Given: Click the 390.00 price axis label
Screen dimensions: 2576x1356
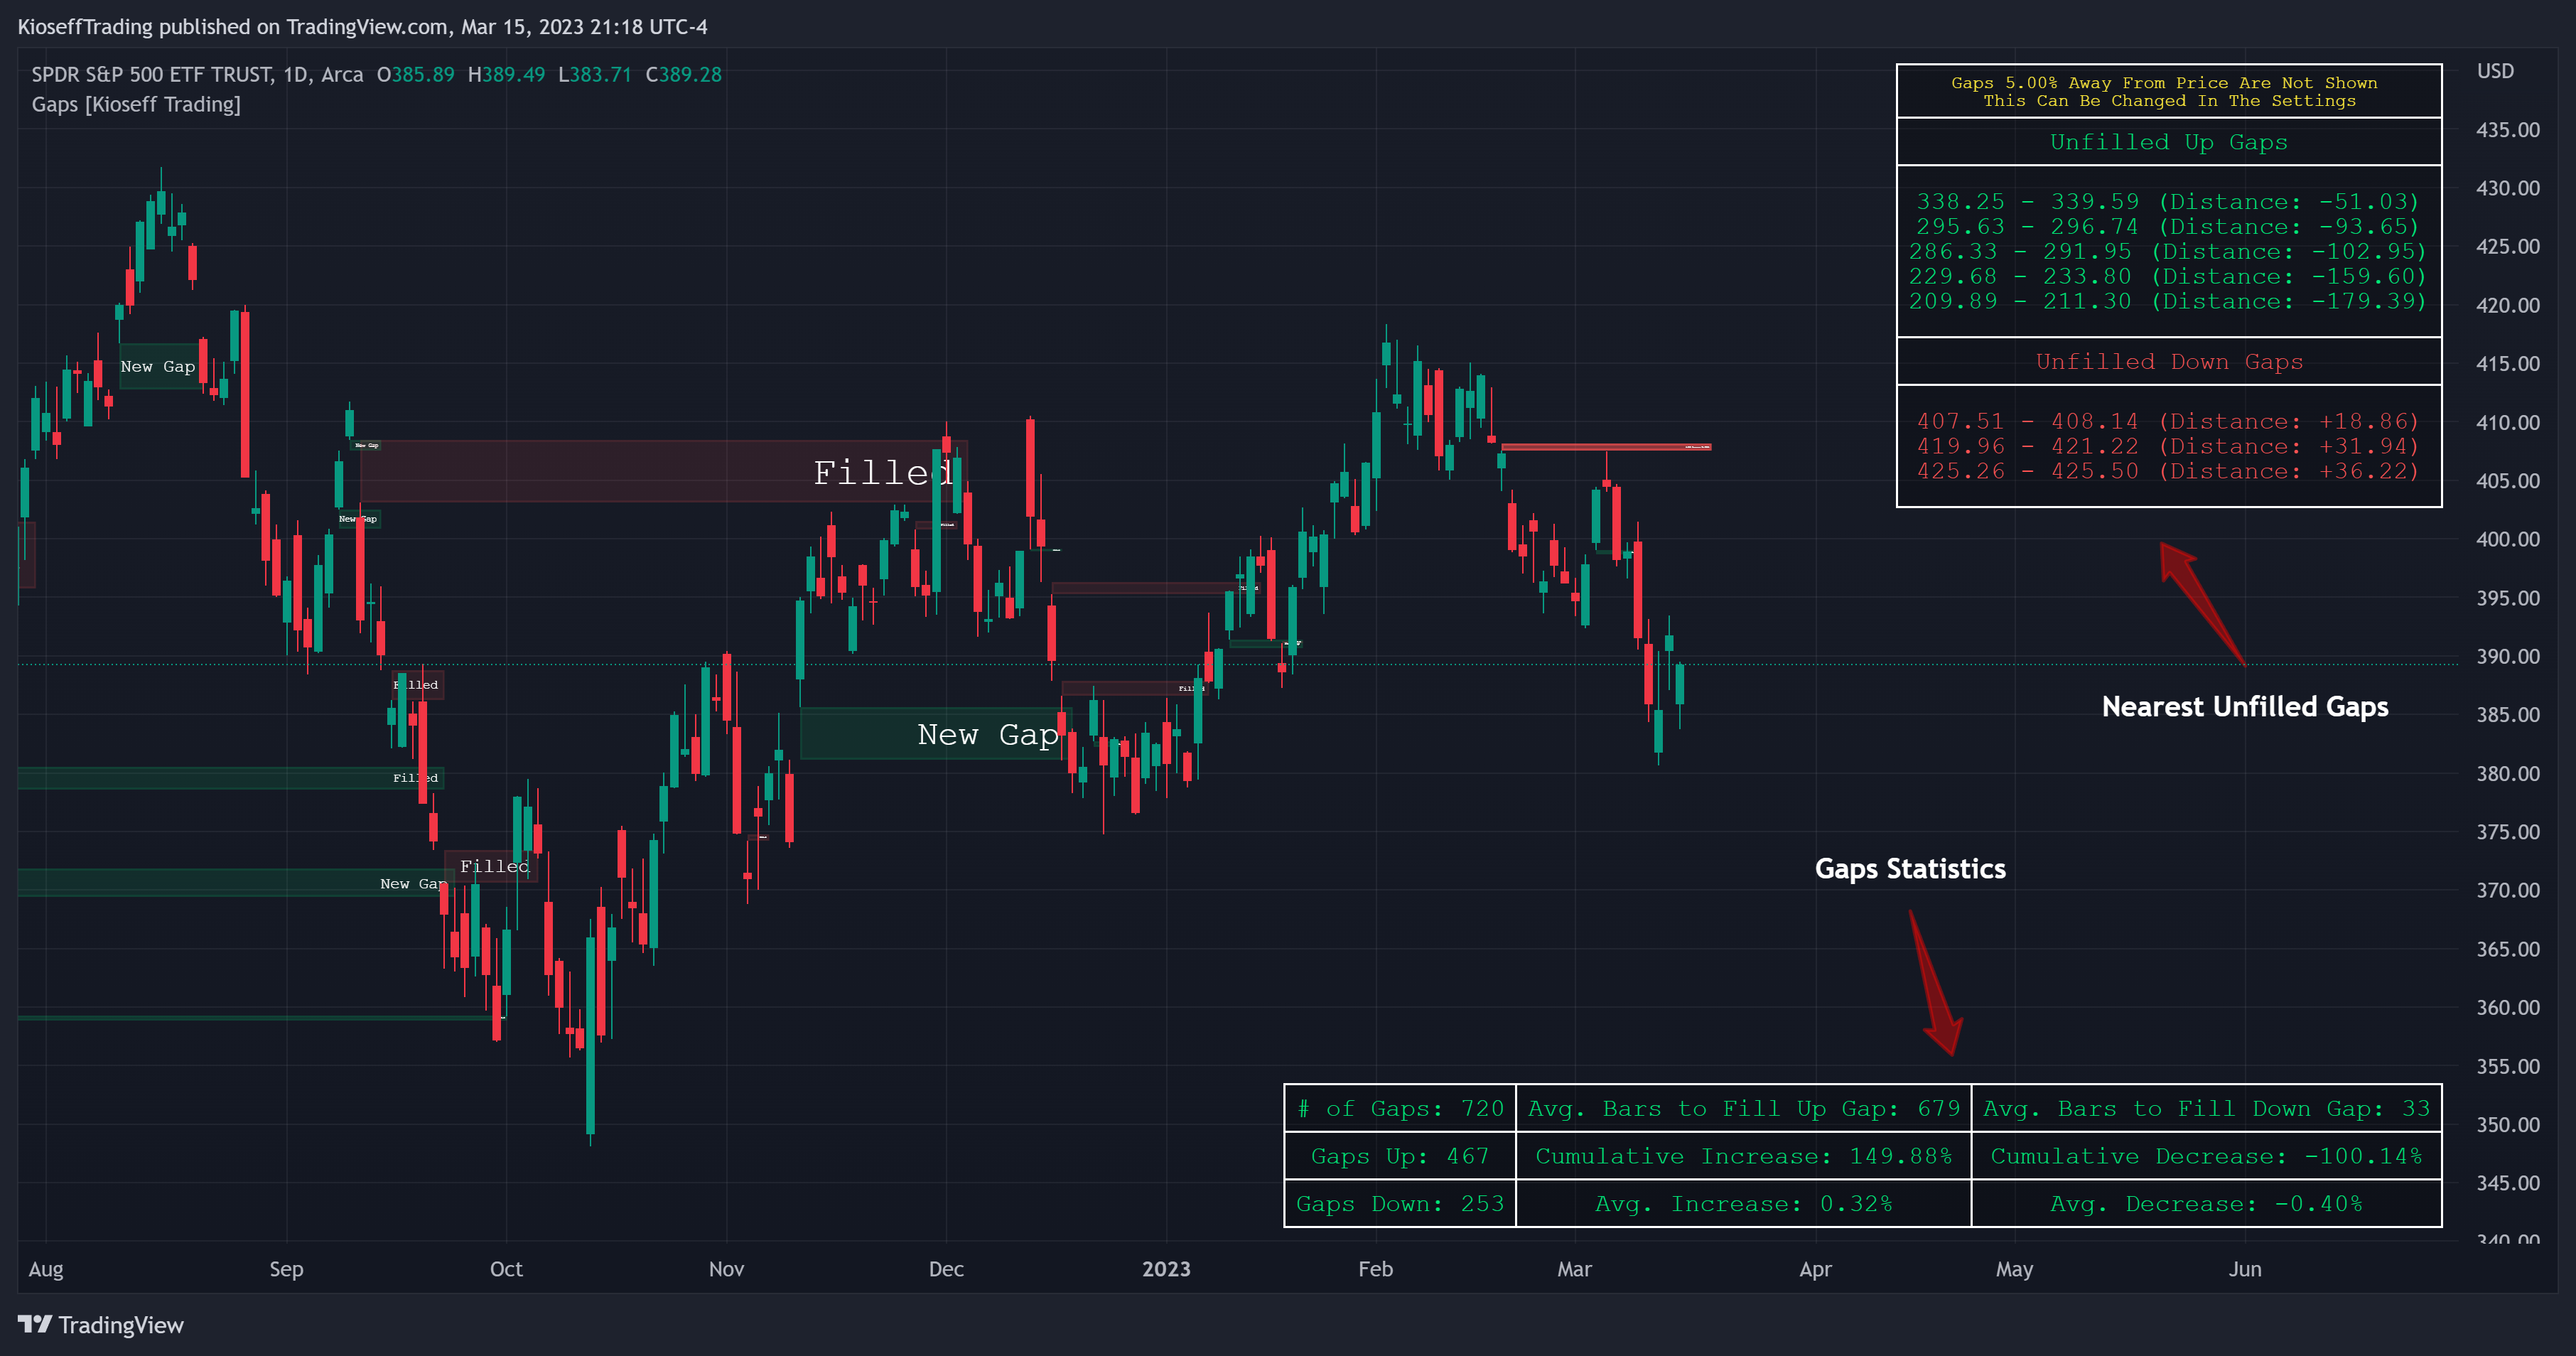Looking at the screenshot, I should click(2507, 657).
